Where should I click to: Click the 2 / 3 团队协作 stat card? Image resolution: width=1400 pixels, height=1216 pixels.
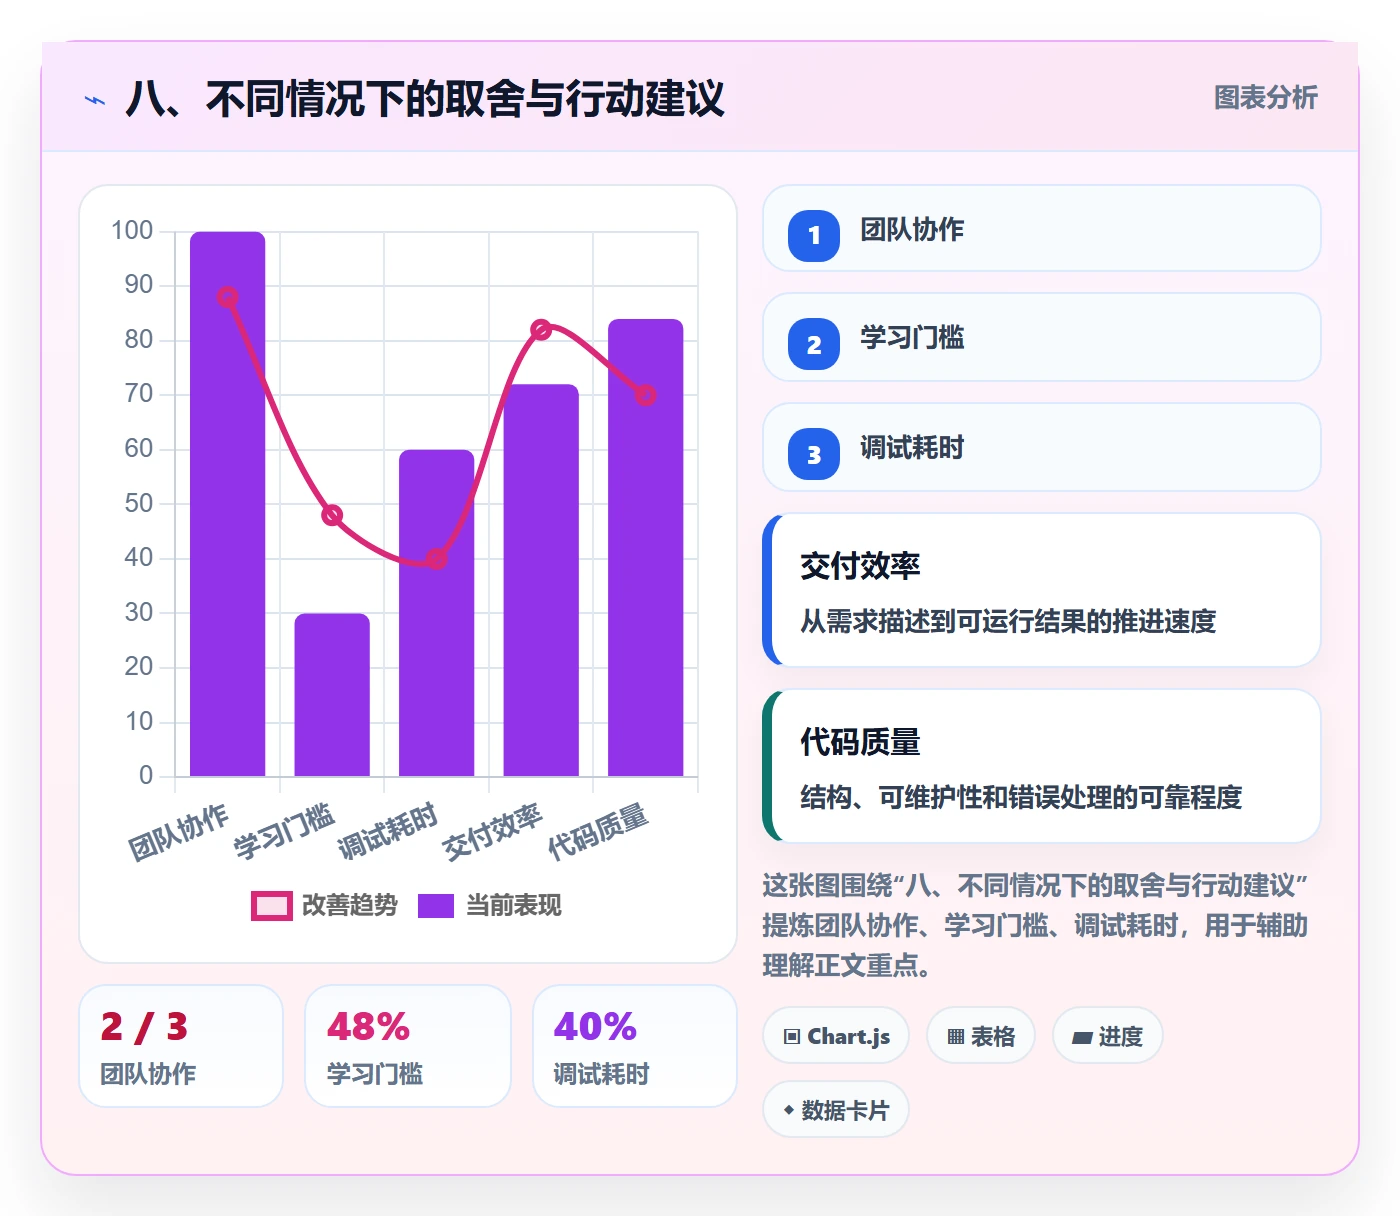181,1046
